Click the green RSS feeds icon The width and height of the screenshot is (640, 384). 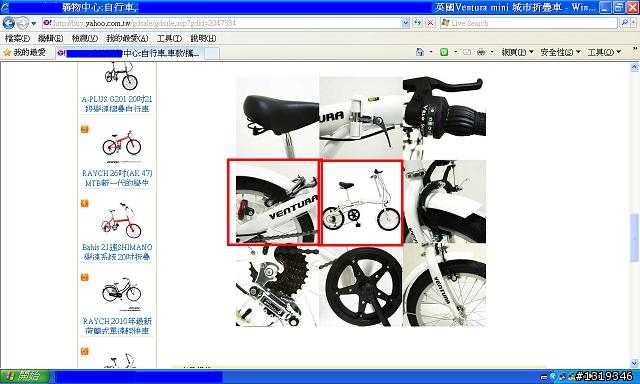pos(444,52)
